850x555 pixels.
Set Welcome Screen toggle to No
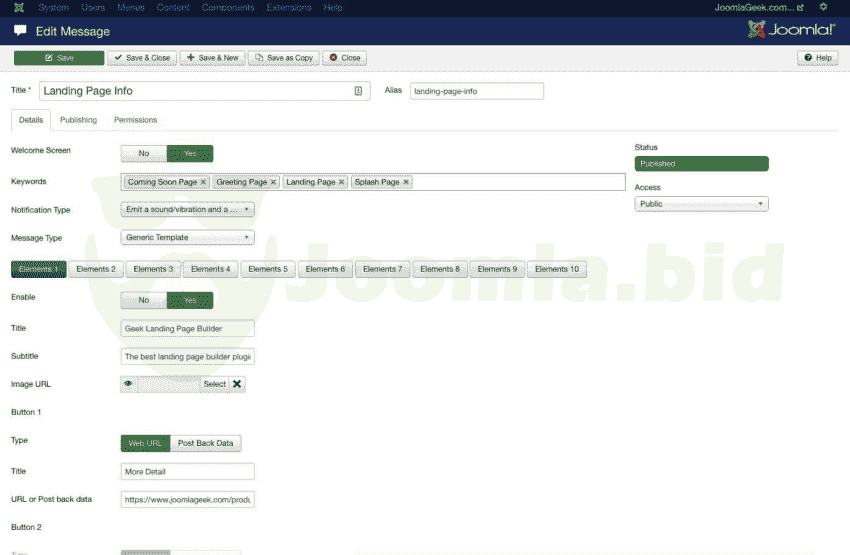coord(144,154)
